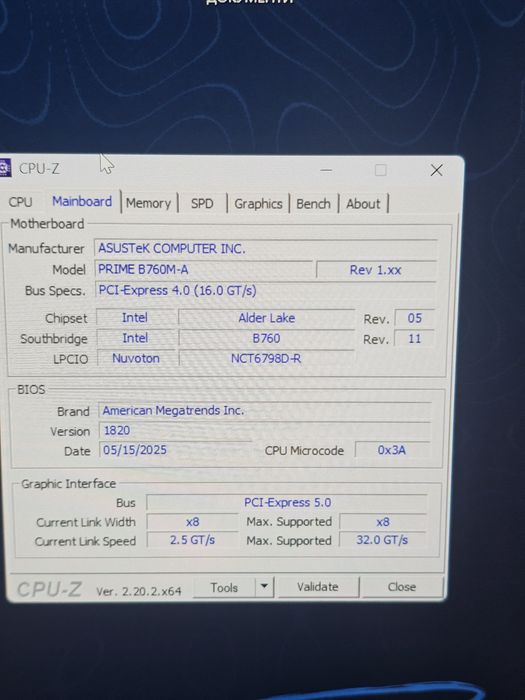Click the CPU Microcode 0x3A value
This screenshot has height=700, width=525.
tap(392, 450)
